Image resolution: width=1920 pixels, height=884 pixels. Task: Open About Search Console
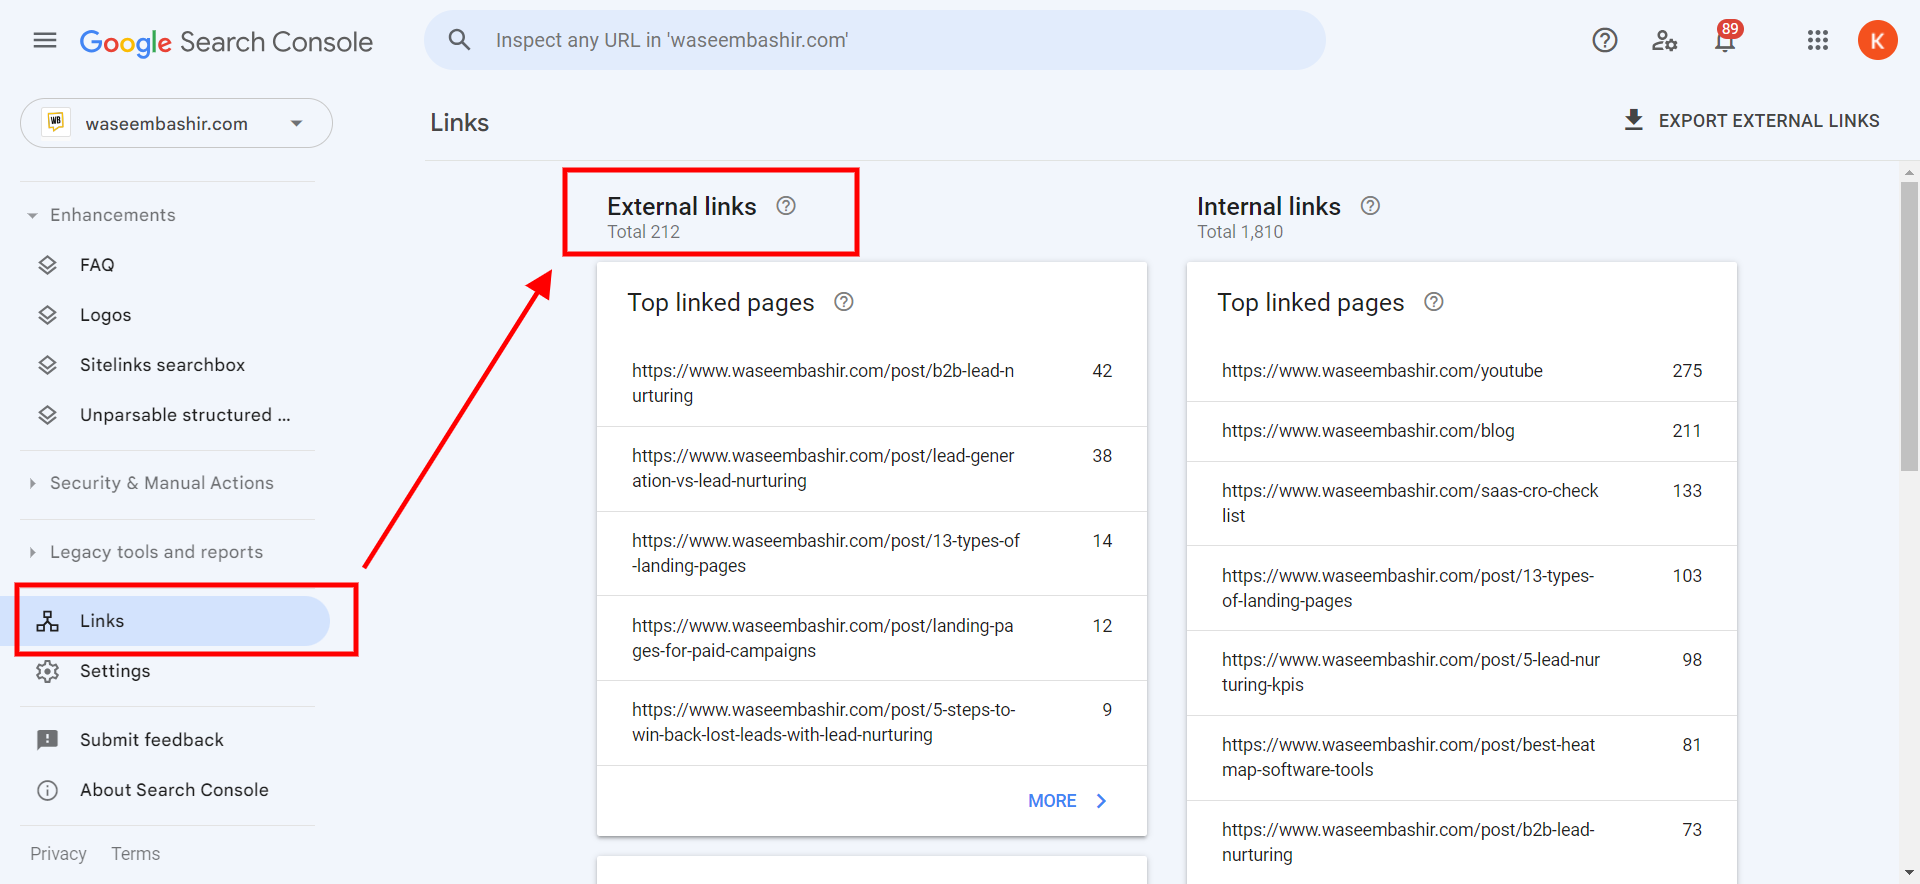[172, 790]
